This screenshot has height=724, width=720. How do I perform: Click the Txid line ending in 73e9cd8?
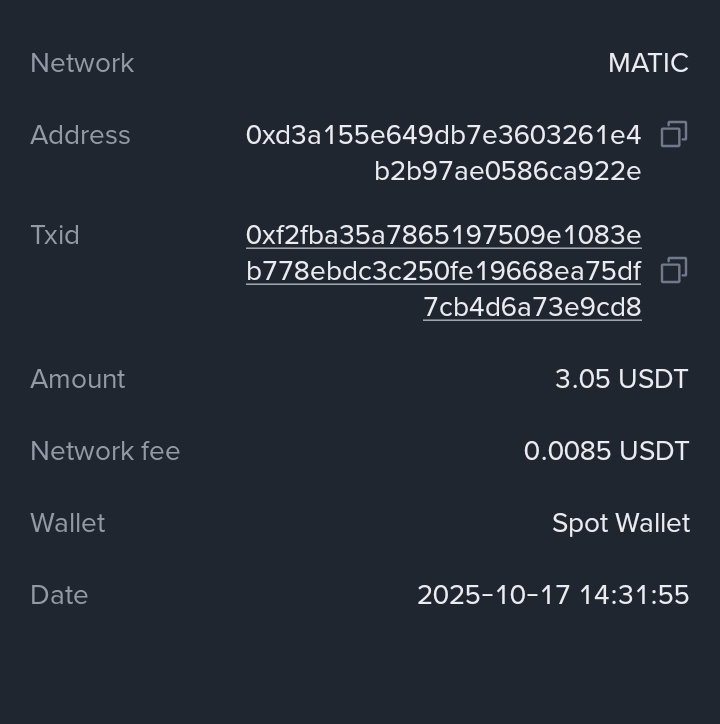click(x=532, y=307)
